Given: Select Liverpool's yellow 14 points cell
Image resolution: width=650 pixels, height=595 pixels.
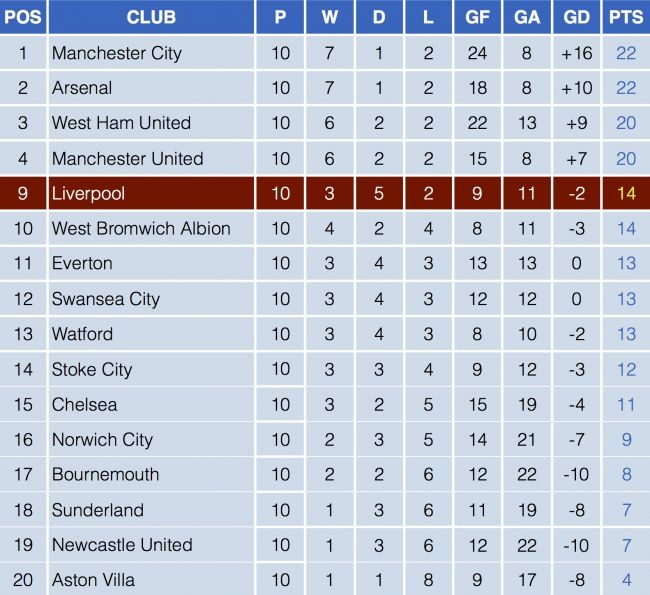Looking at the screenshot, I should tap(626, 193).
